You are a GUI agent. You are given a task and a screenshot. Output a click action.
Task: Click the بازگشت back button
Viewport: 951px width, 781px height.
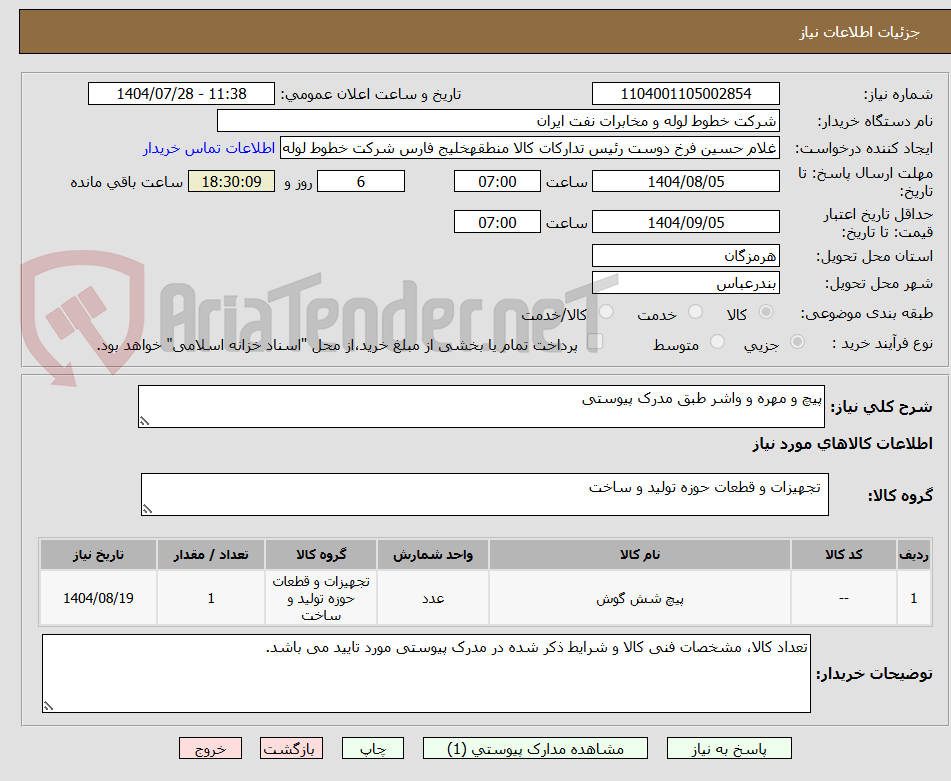tap(291, 747)
